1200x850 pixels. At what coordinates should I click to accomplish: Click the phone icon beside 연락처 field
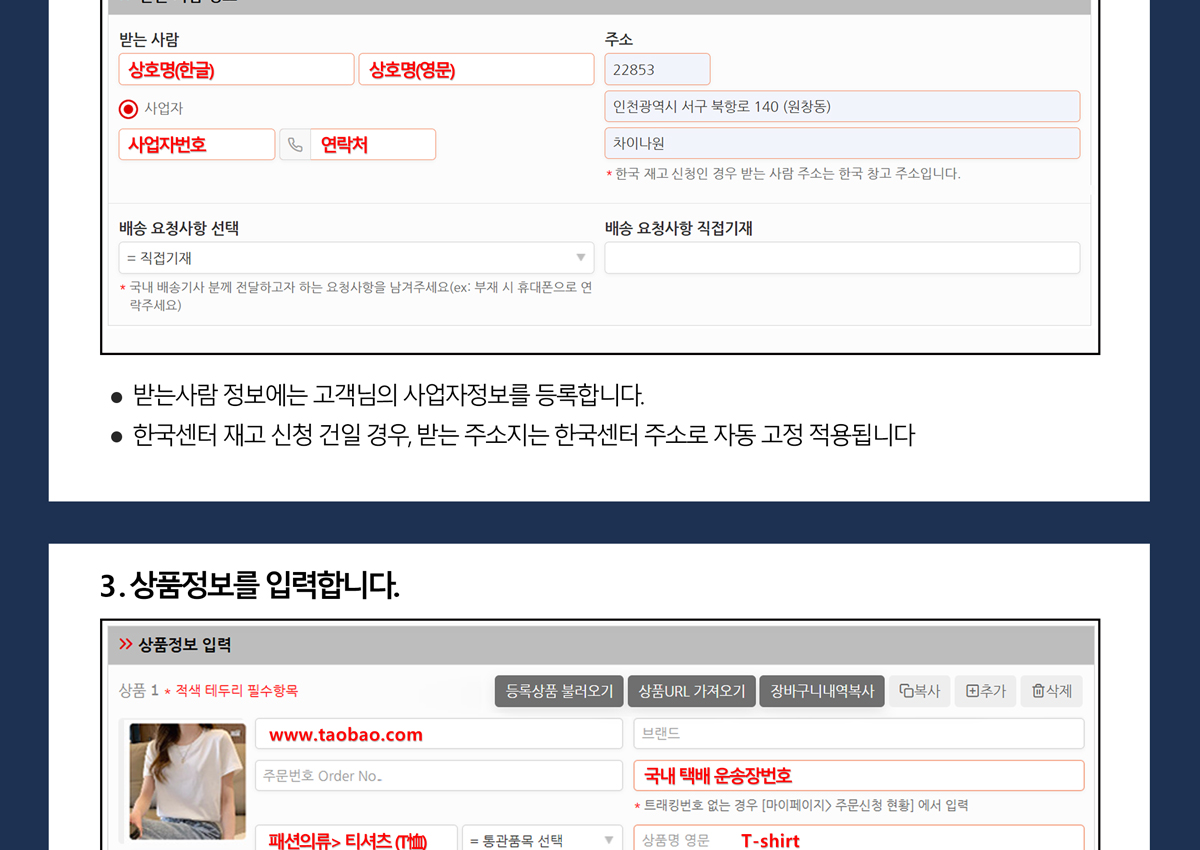(295, 145)
